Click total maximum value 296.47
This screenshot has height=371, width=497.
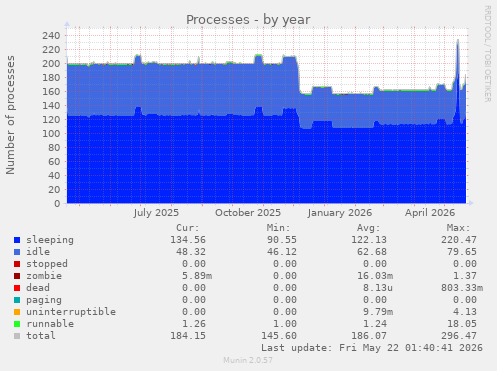coord(459,336)
